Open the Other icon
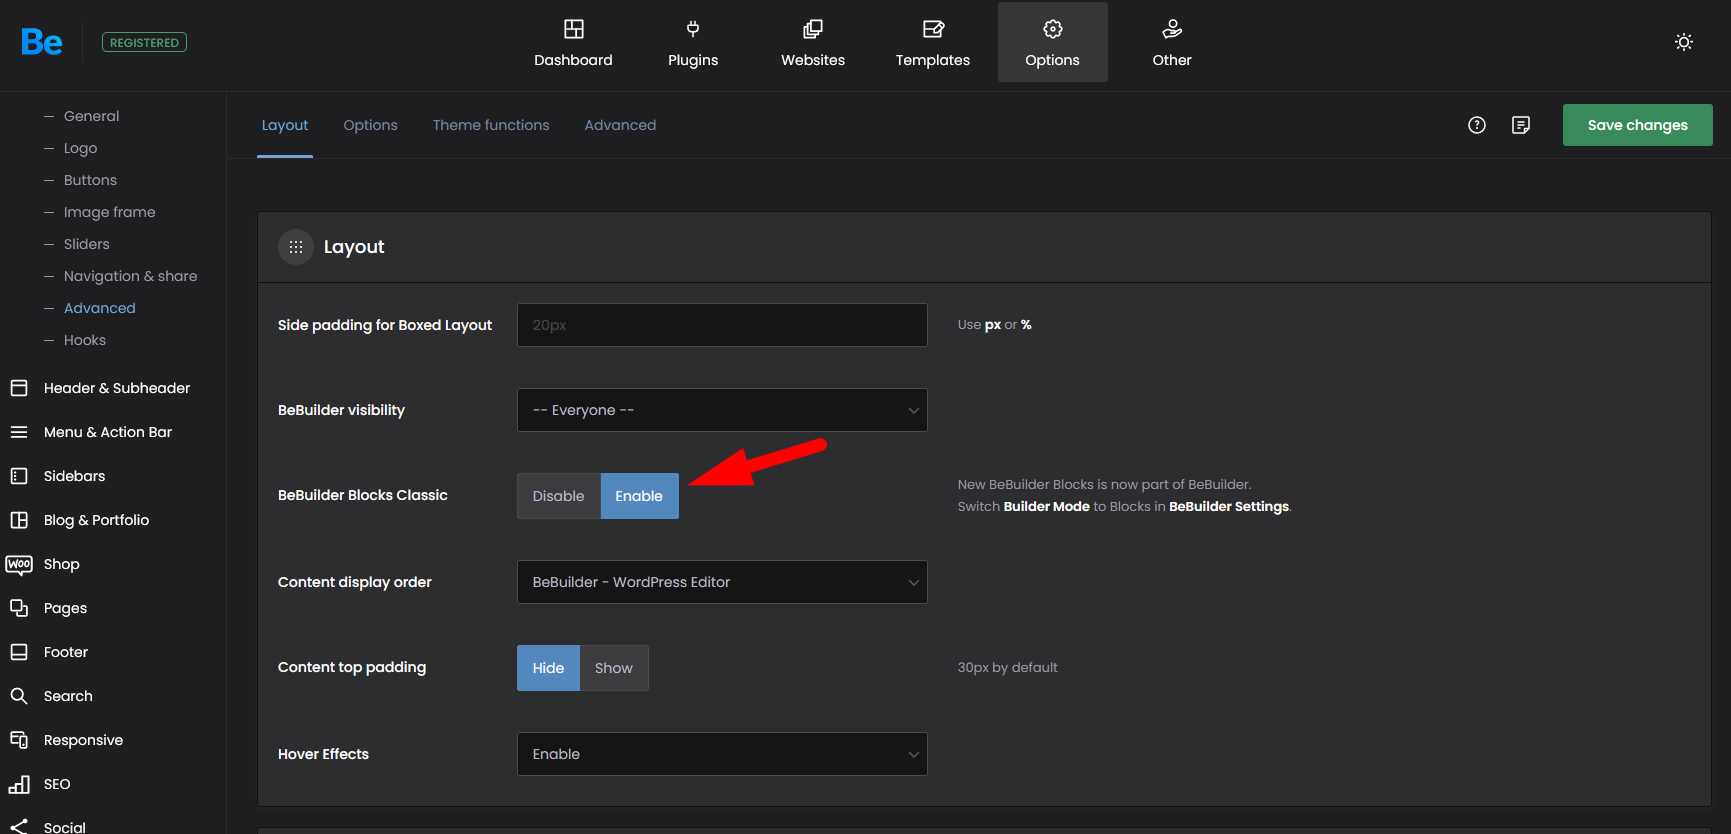This screenshot has height=834, width=1731. [1172, 29]
